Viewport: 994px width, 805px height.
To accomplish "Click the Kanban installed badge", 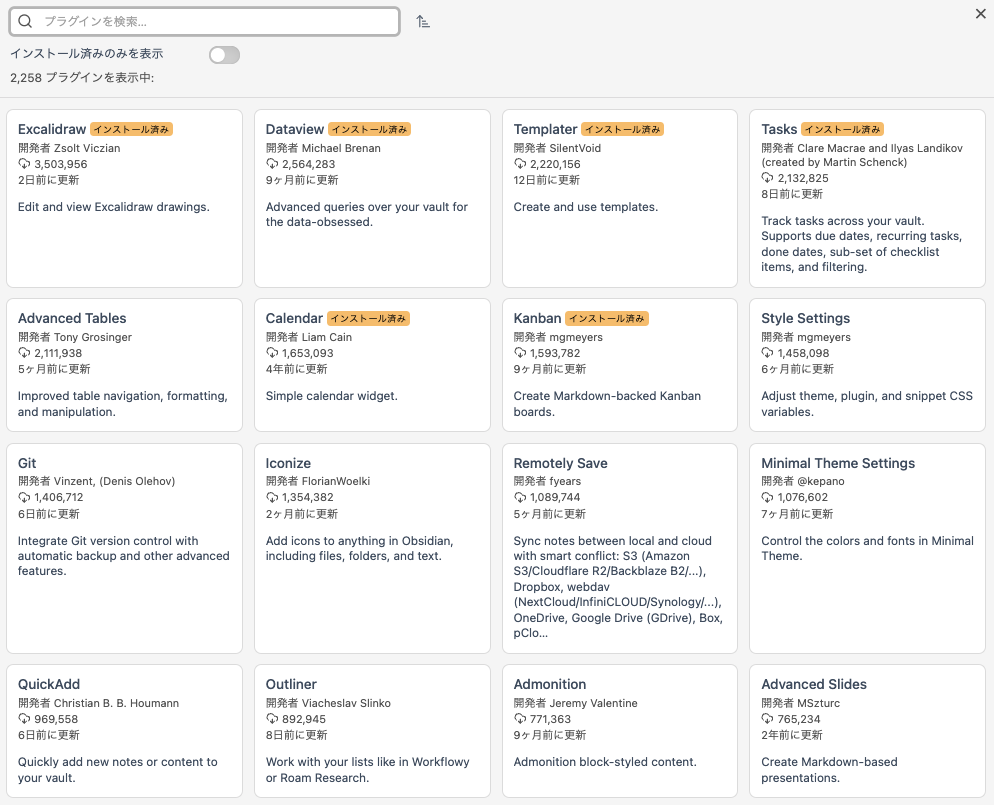I will [x=607, y=318].
